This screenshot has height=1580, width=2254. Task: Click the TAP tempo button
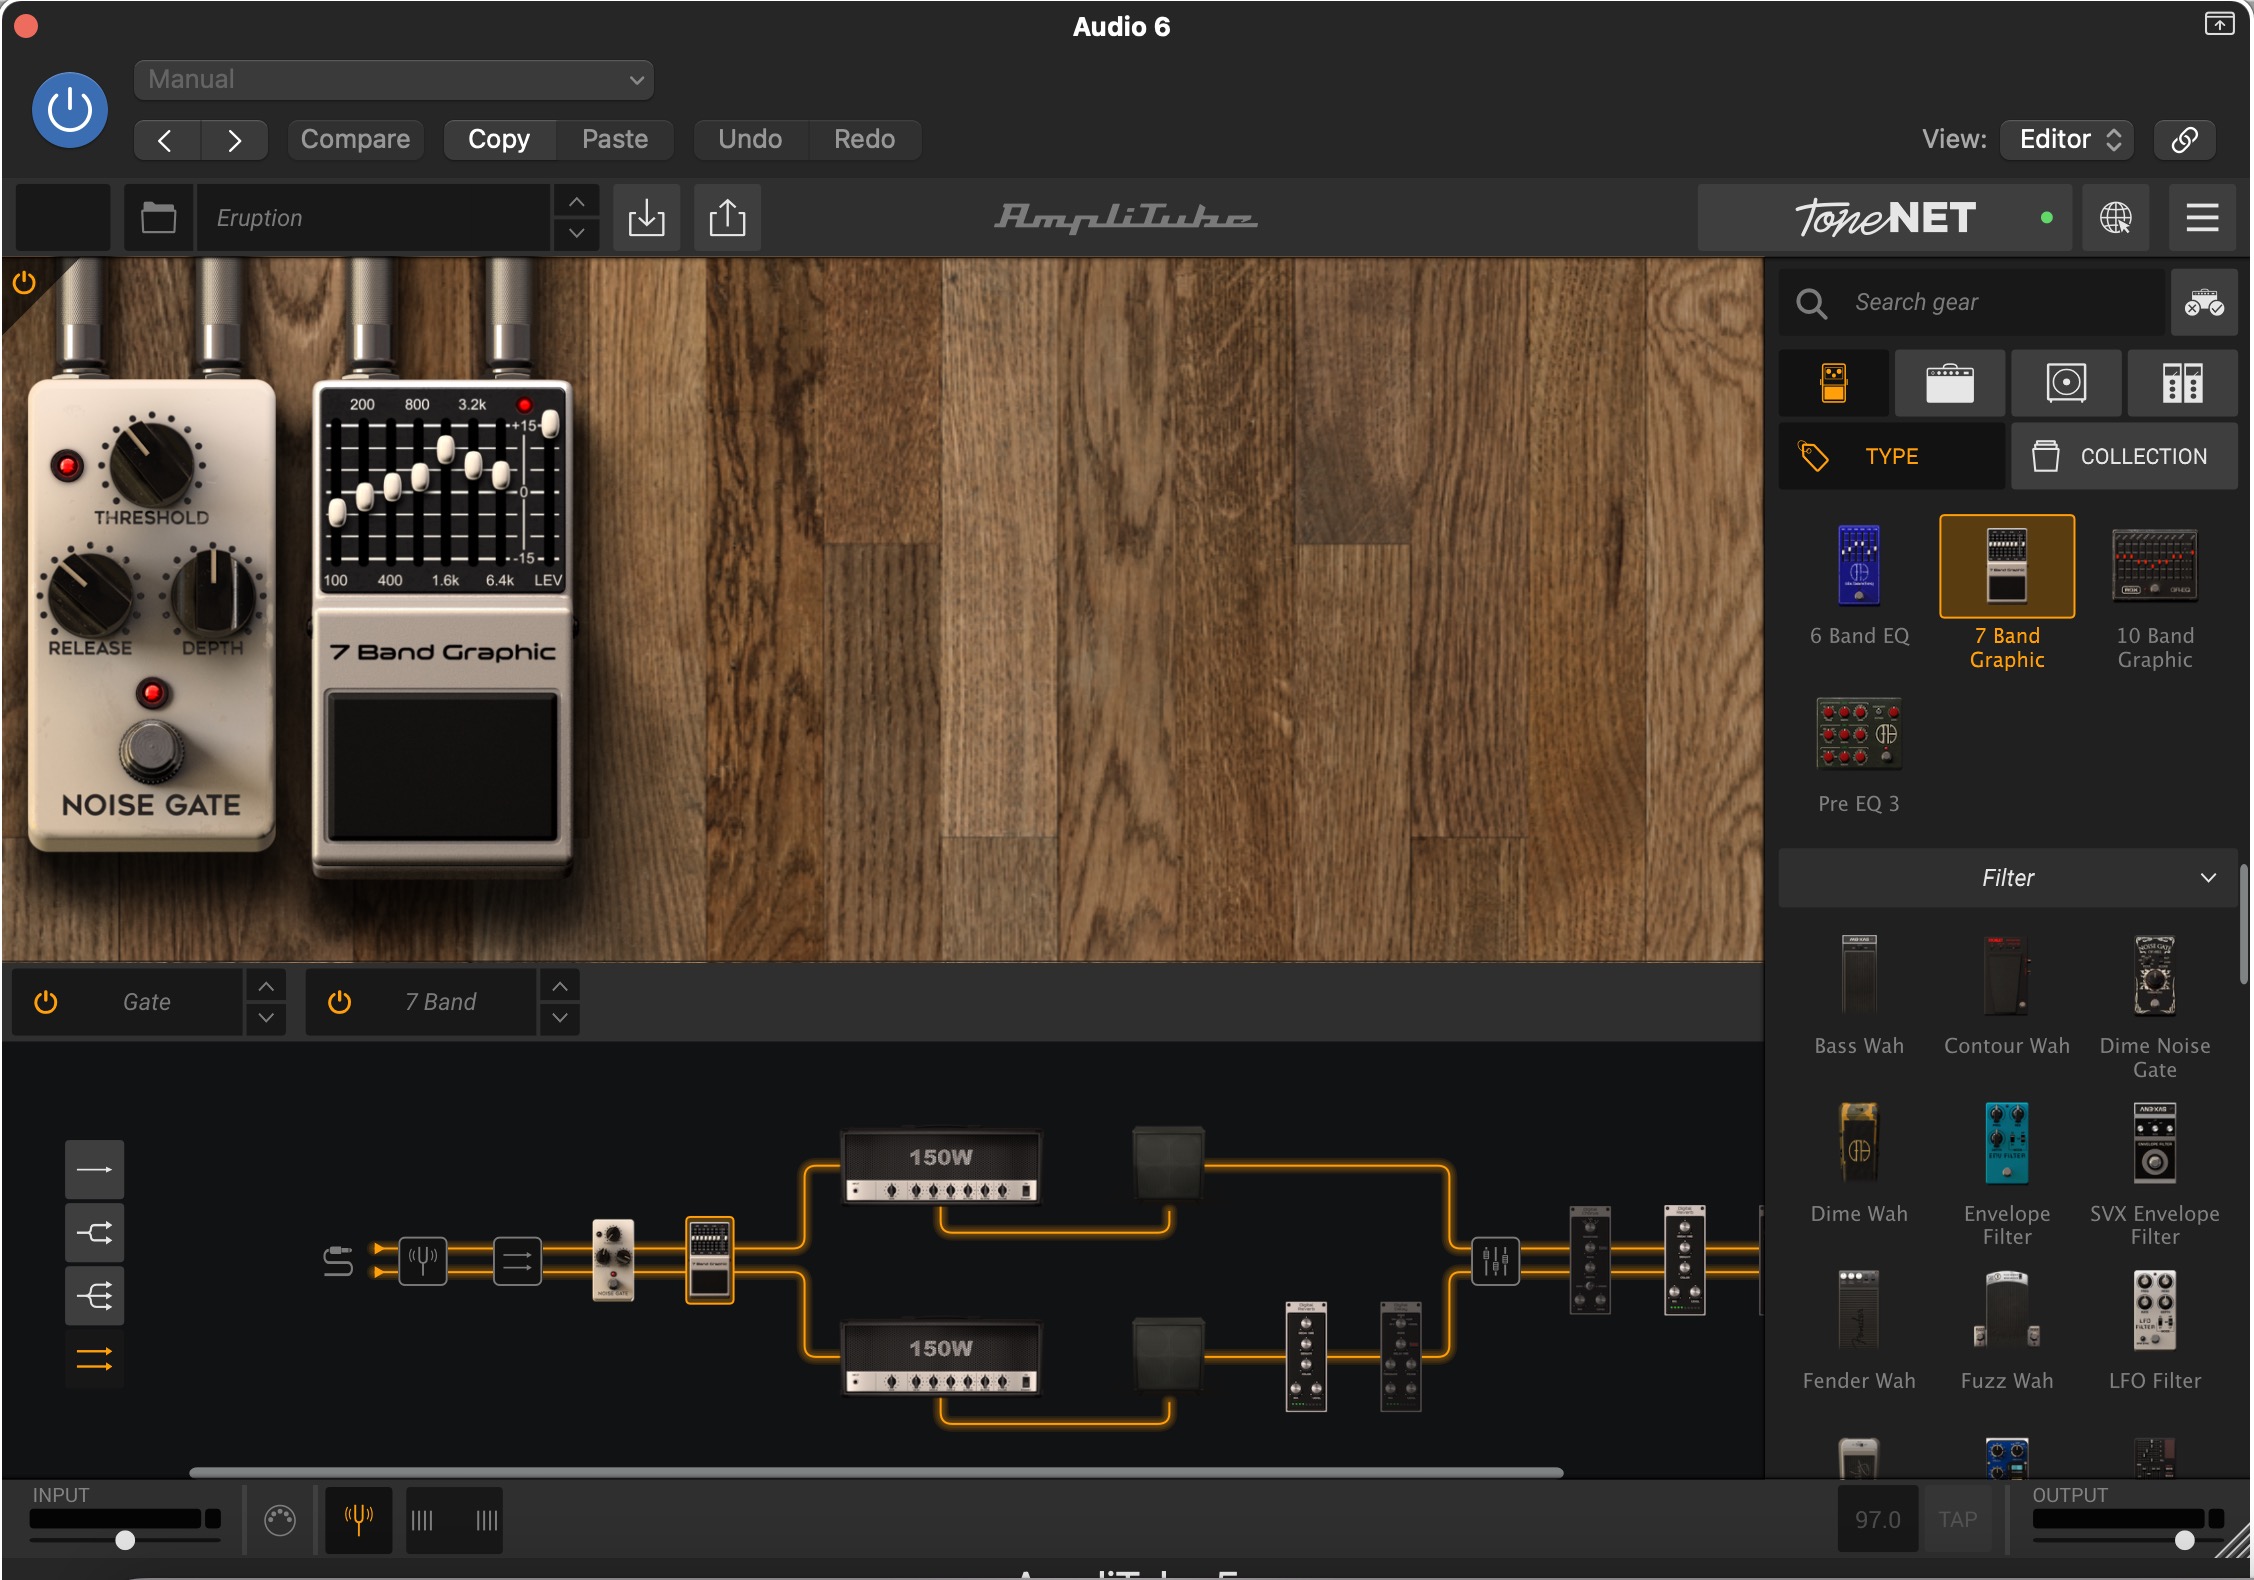coord(1957,1520)
